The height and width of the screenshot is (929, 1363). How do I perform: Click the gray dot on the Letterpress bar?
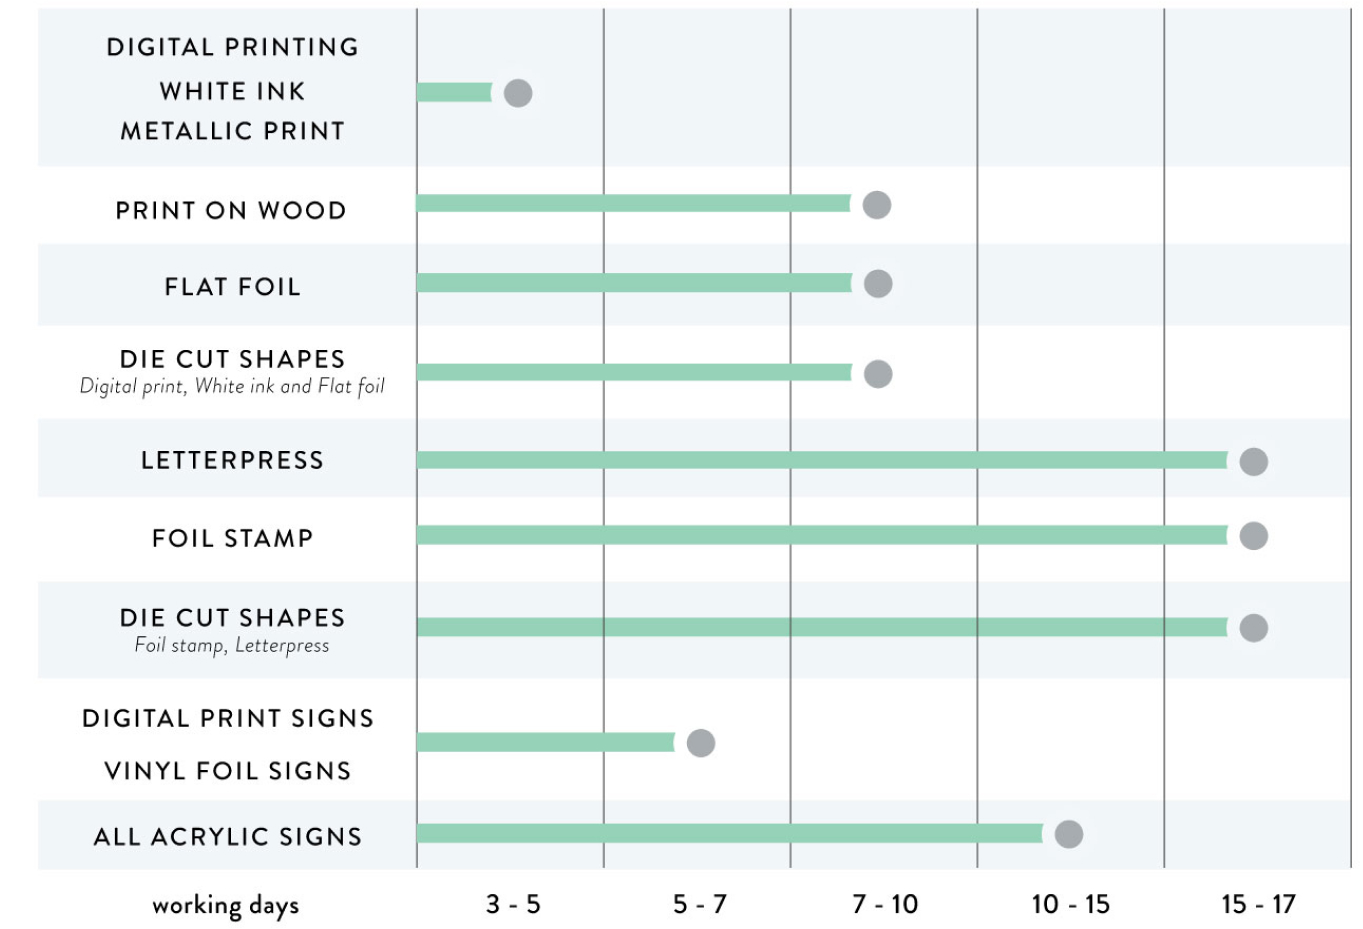(1253, 462)
